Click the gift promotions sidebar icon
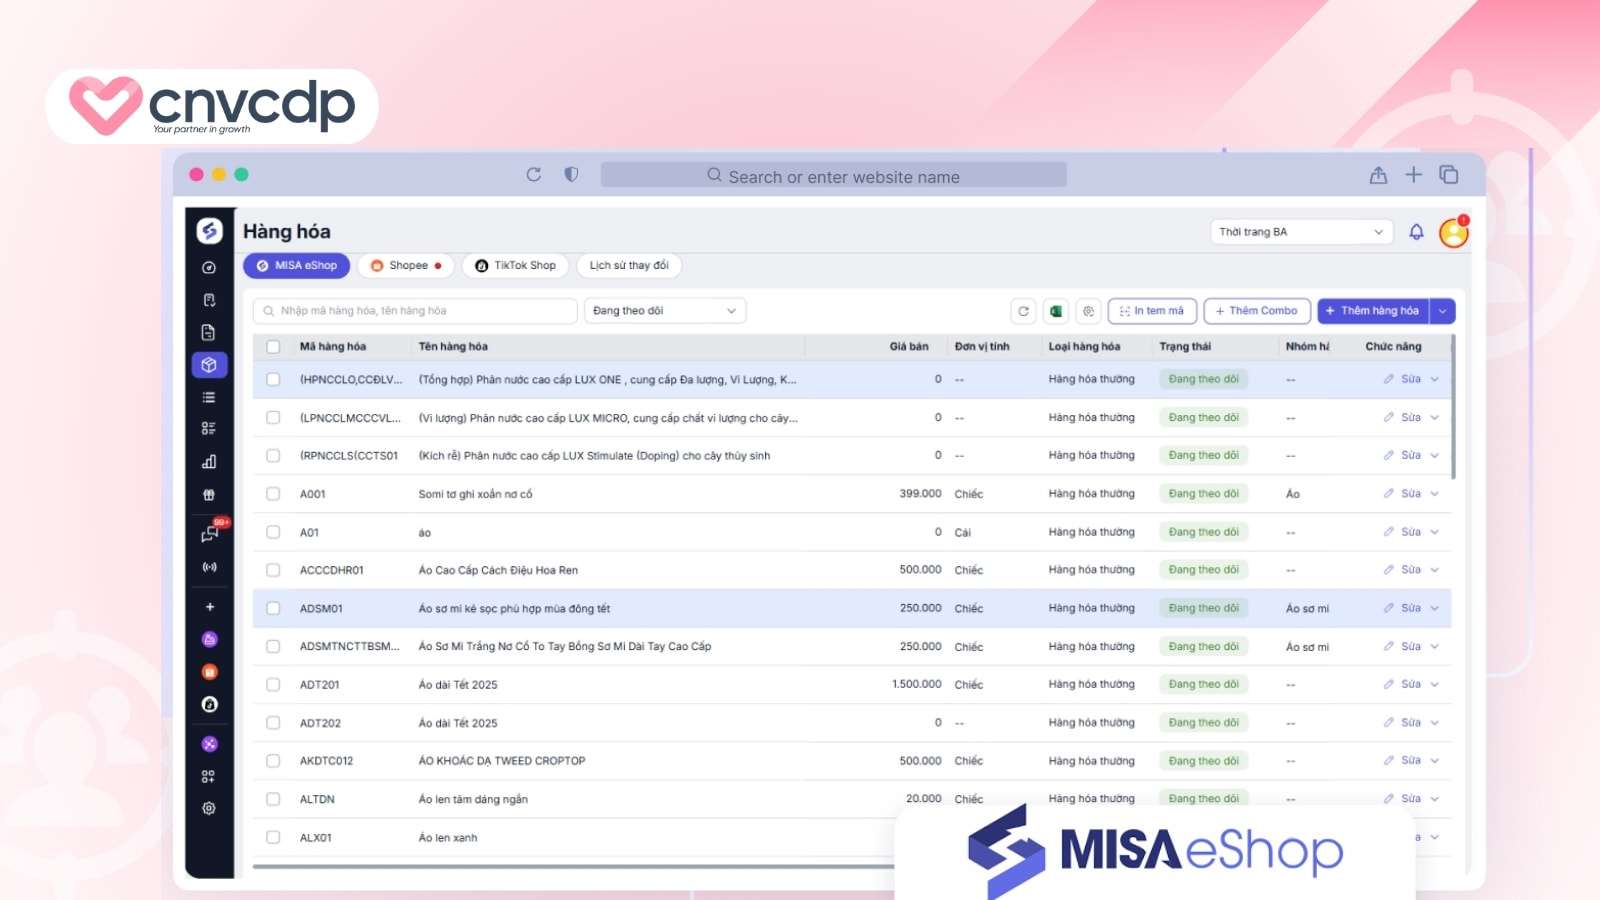Screen dimensions: 1600x900 pos(209,495)
